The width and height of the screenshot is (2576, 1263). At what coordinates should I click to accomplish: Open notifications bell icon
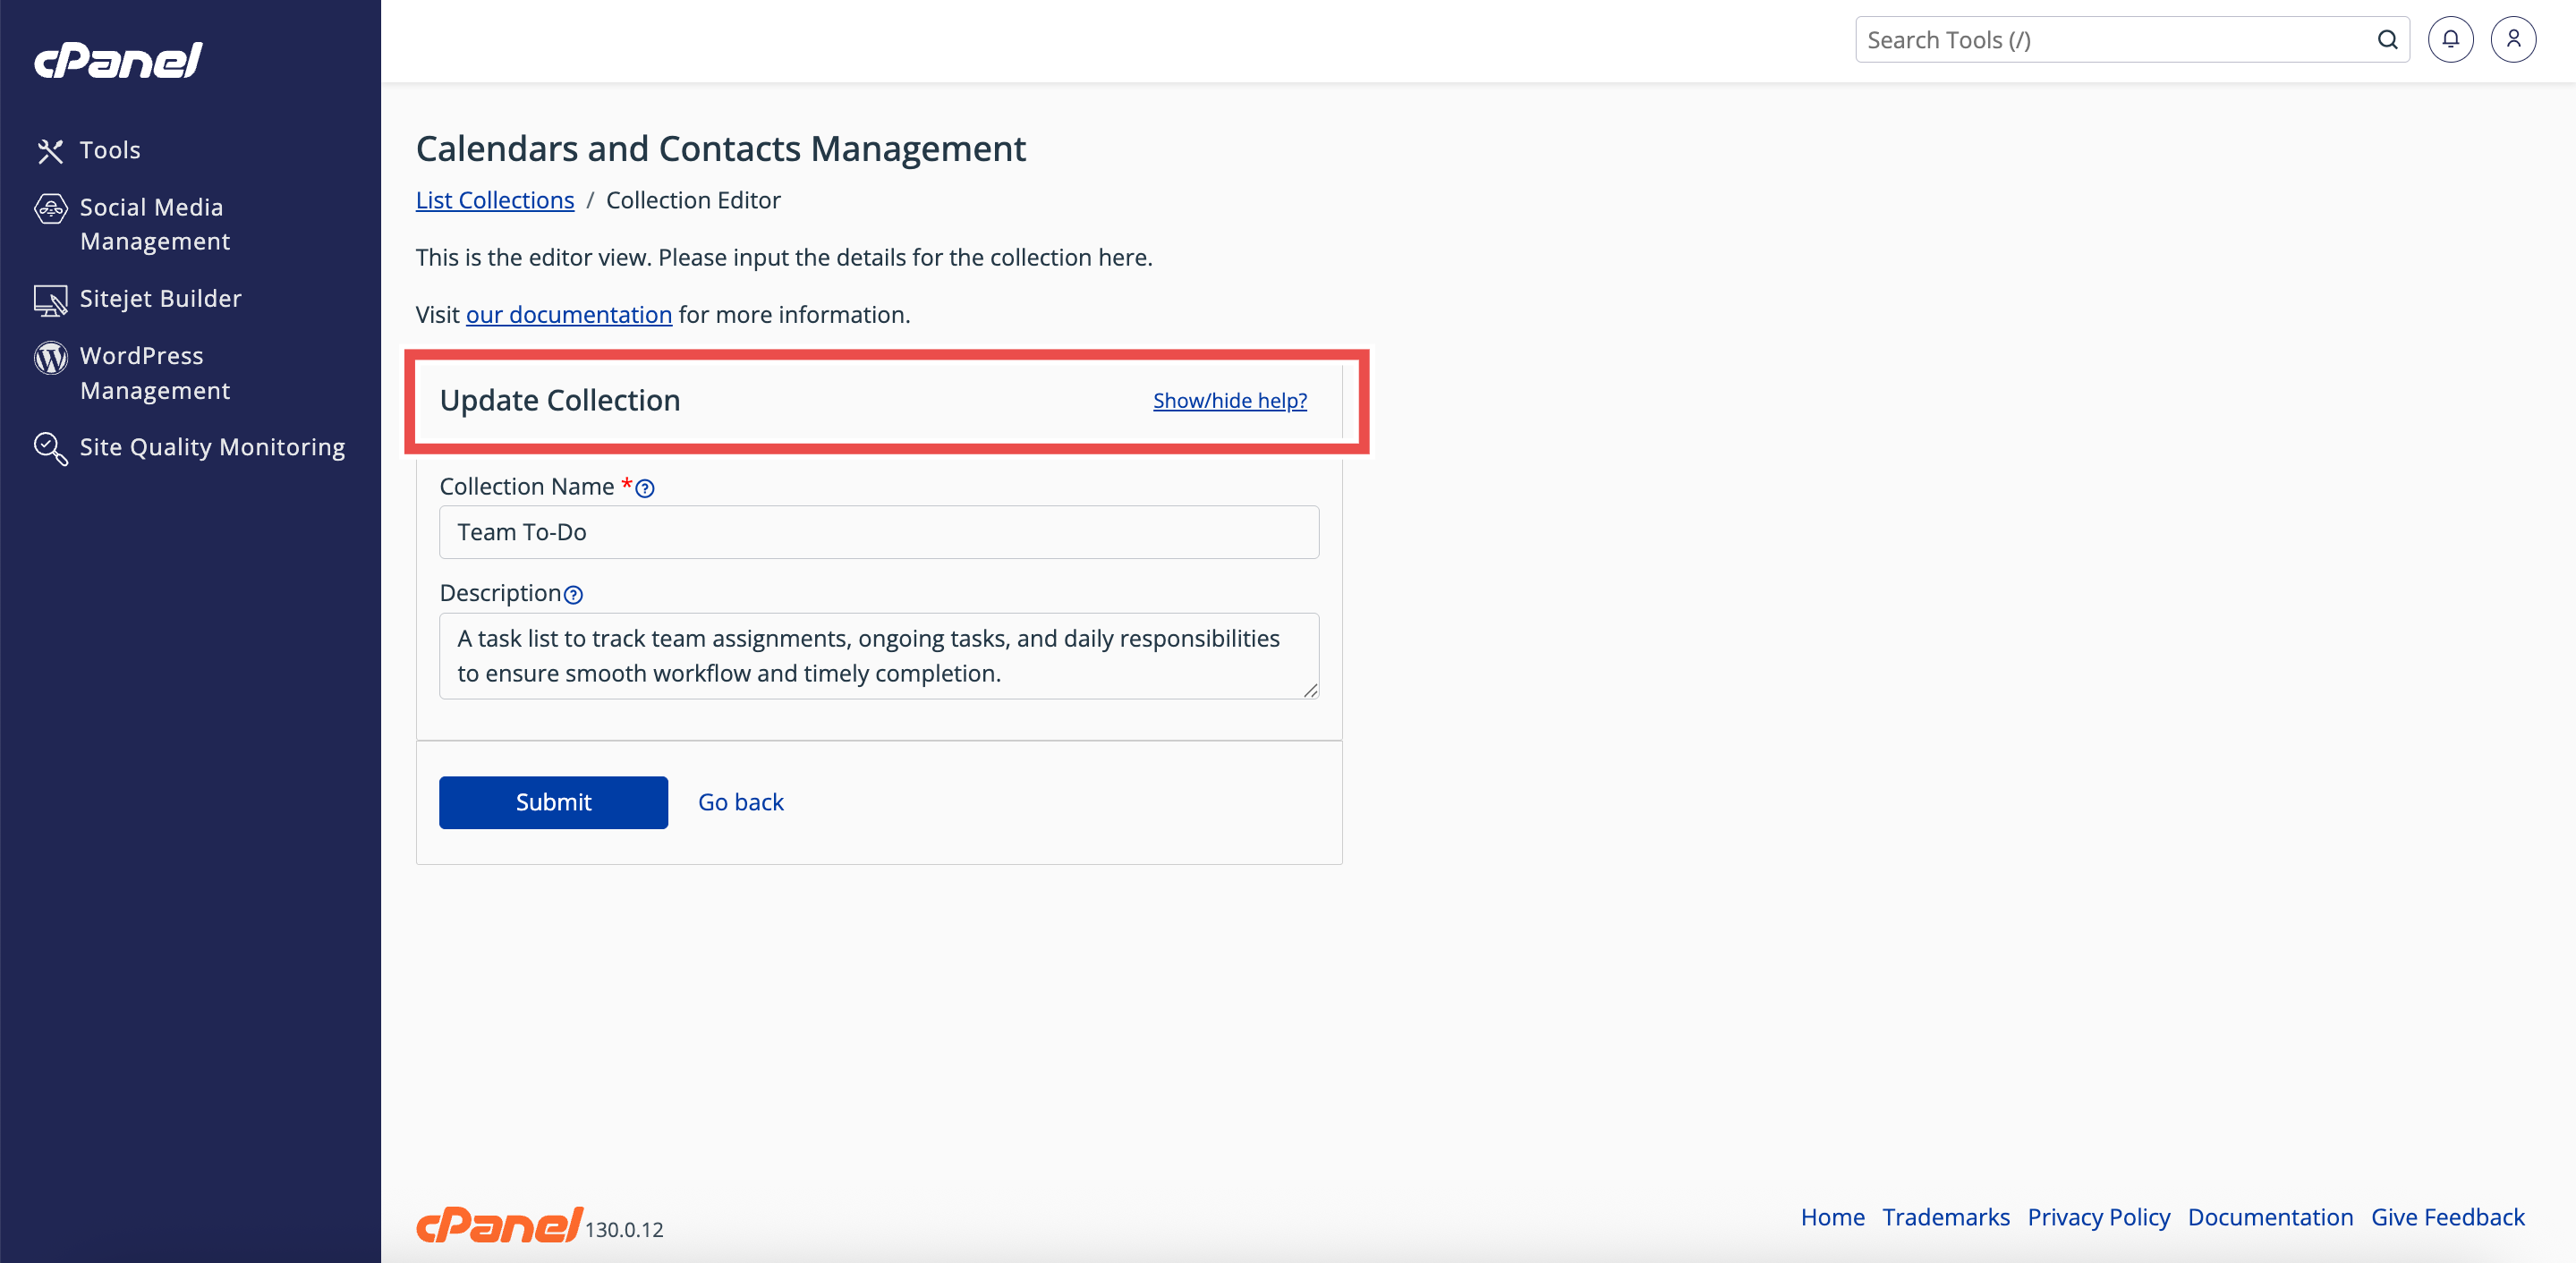coord(2450,40)
